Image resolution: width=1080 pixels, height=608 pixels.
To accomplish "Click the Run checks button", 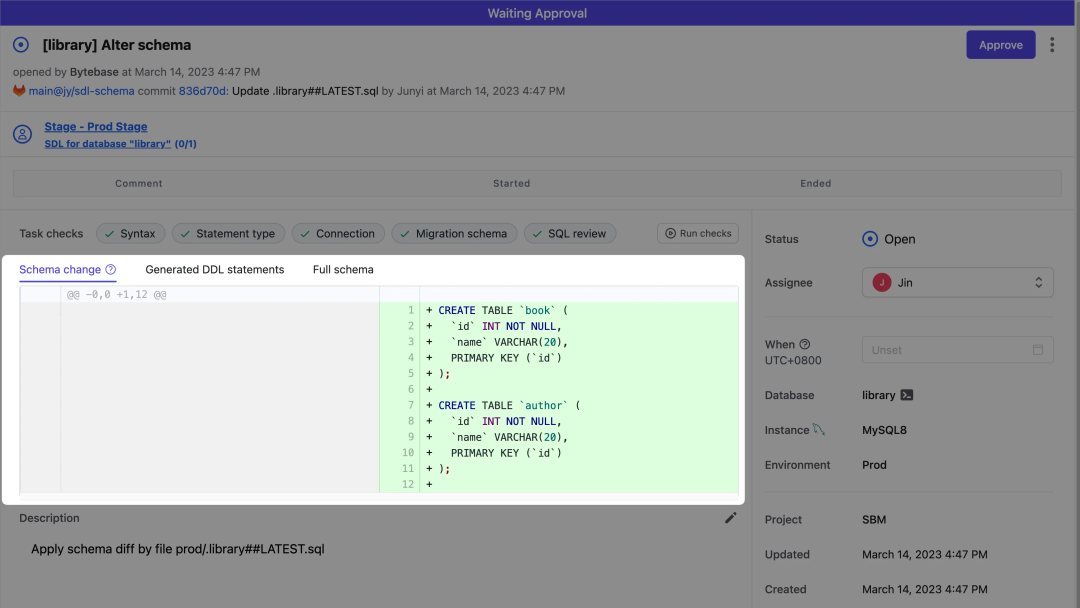I will click(x=698, y=233).
